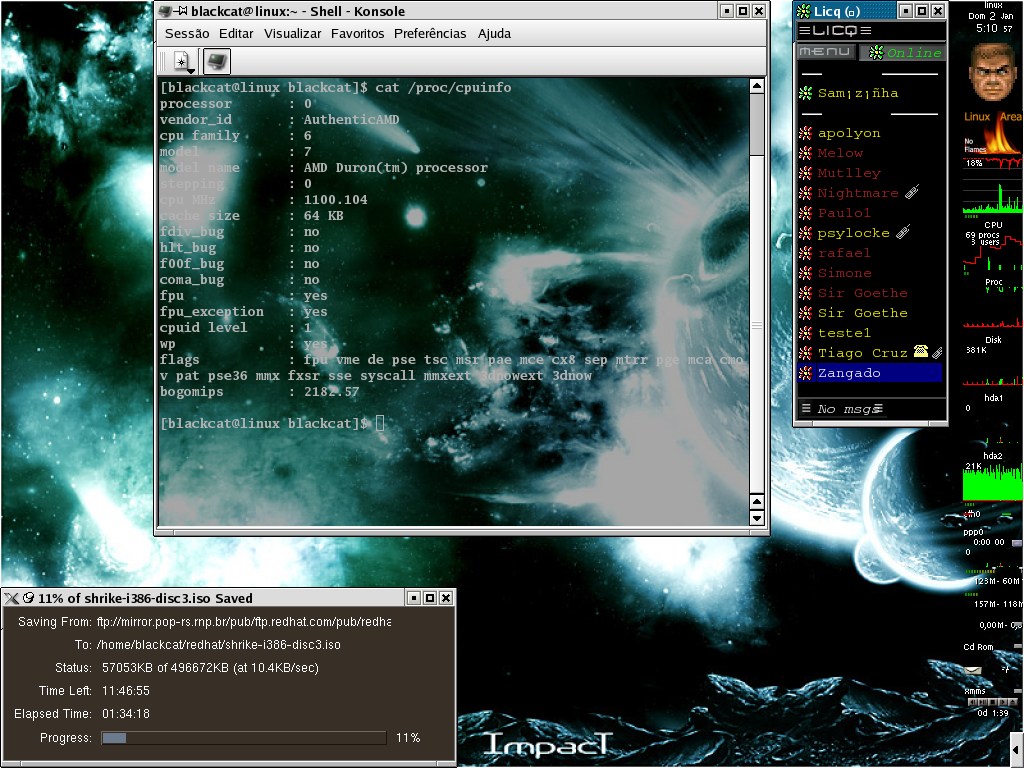This screenshot has width=1024, height=768.
Task: Open the Sessão menu in Konsole
Action: tap(187, 33)
